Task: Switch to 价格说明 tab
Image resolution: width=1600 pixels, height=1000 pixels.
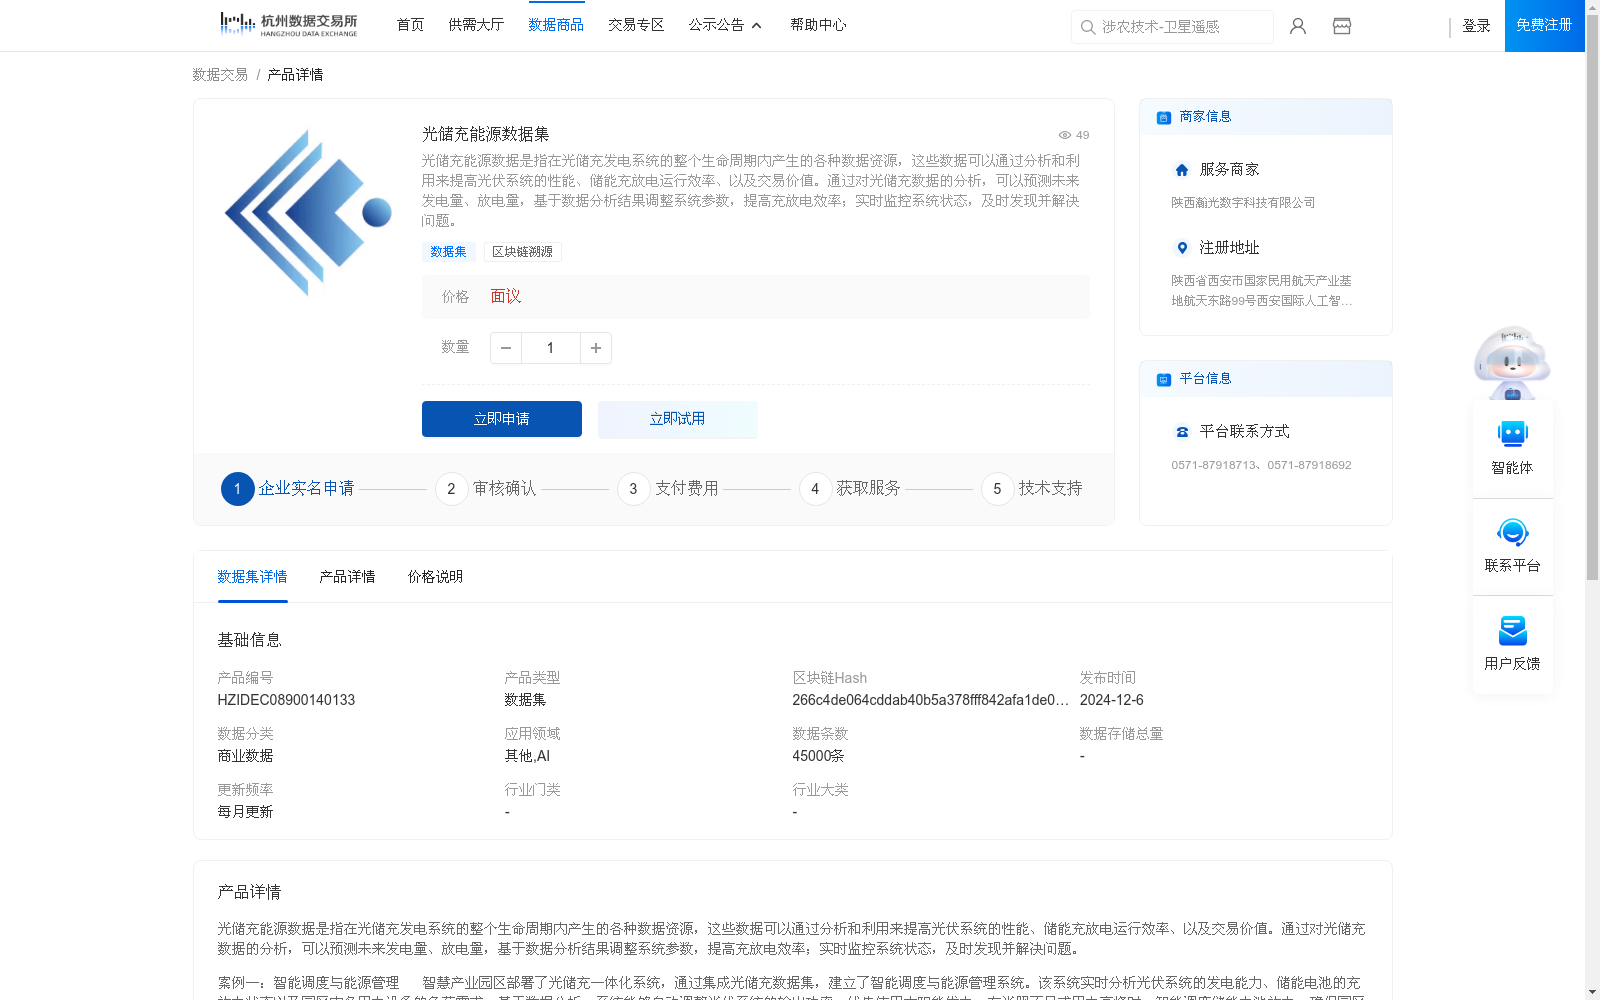Action: point(435,577)
